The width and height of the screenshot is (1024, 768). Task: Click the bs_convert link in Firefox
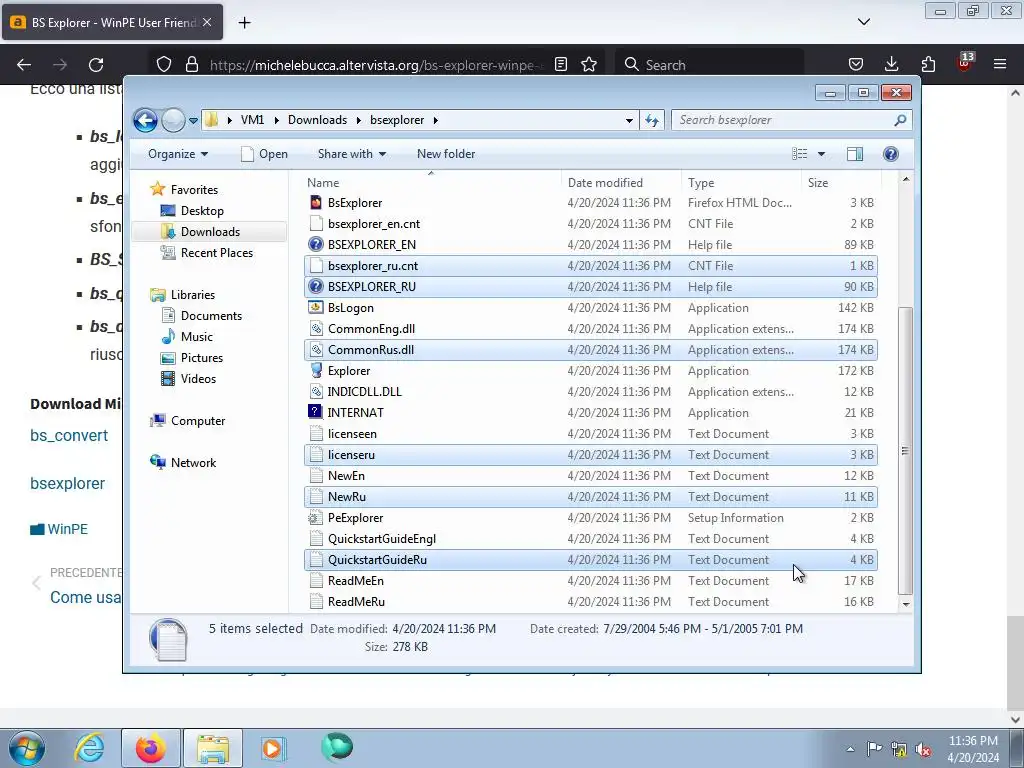click(x=69, y=436)
